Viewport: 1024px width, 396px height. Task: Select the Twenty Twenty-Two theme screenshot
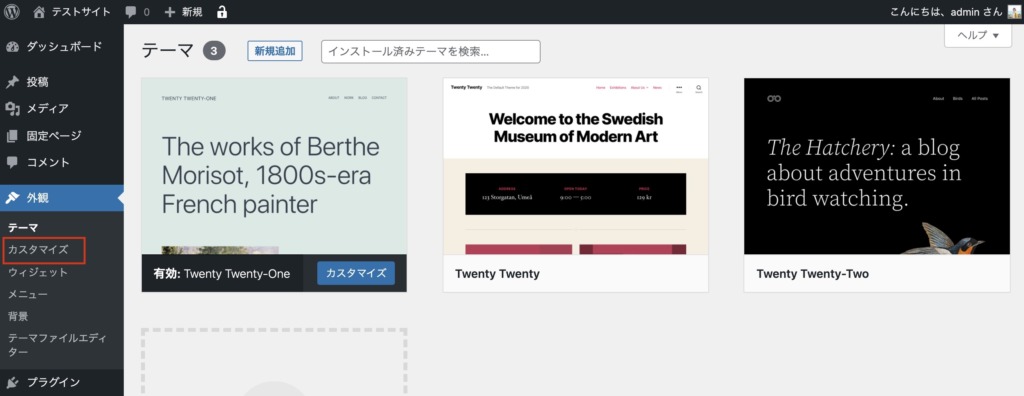tap(877, 166)
